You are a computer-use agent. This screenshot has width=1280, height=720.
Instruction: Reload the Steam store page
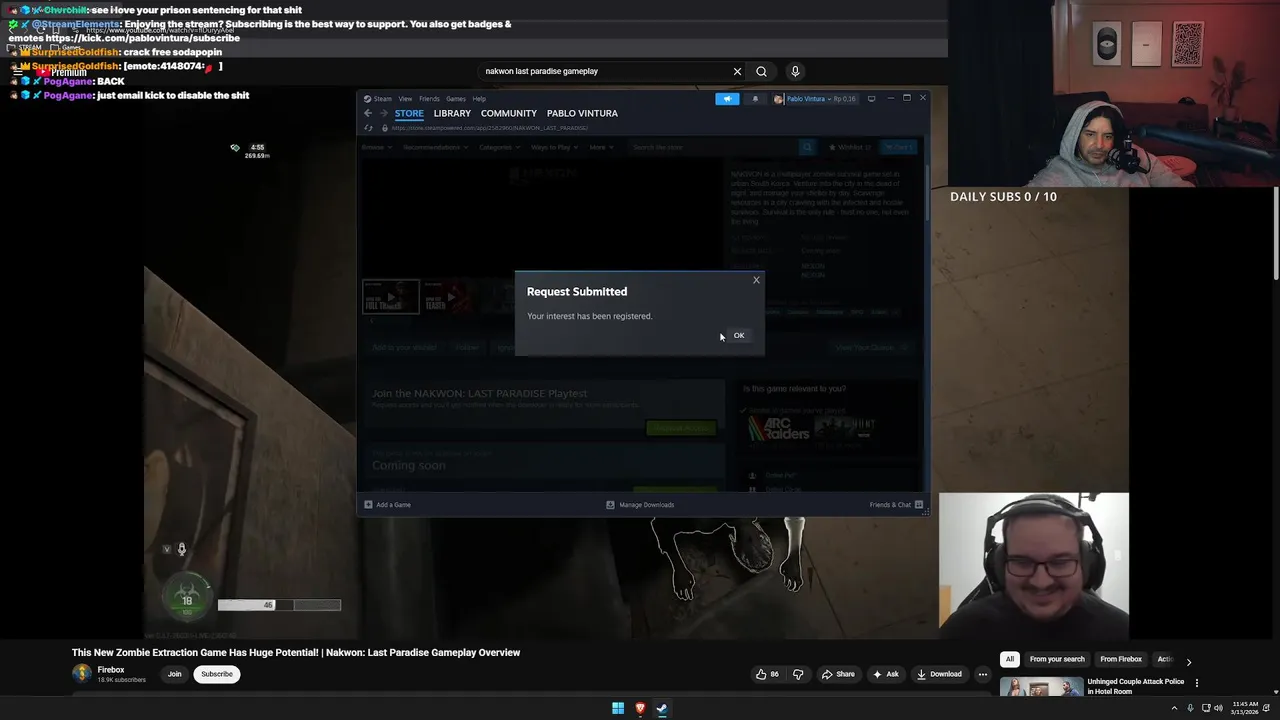[x=368, y=128]
